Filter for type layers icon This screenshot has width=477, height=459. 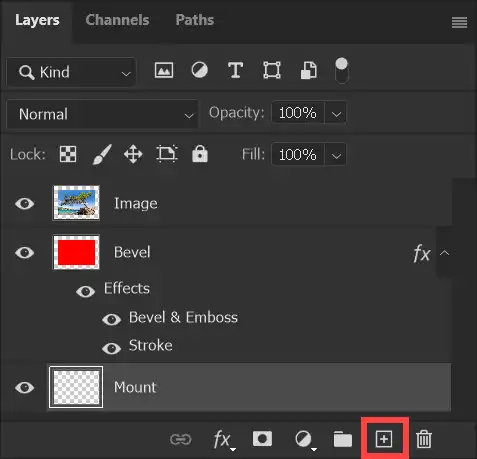pyautogui.click(x=235, y=70)
